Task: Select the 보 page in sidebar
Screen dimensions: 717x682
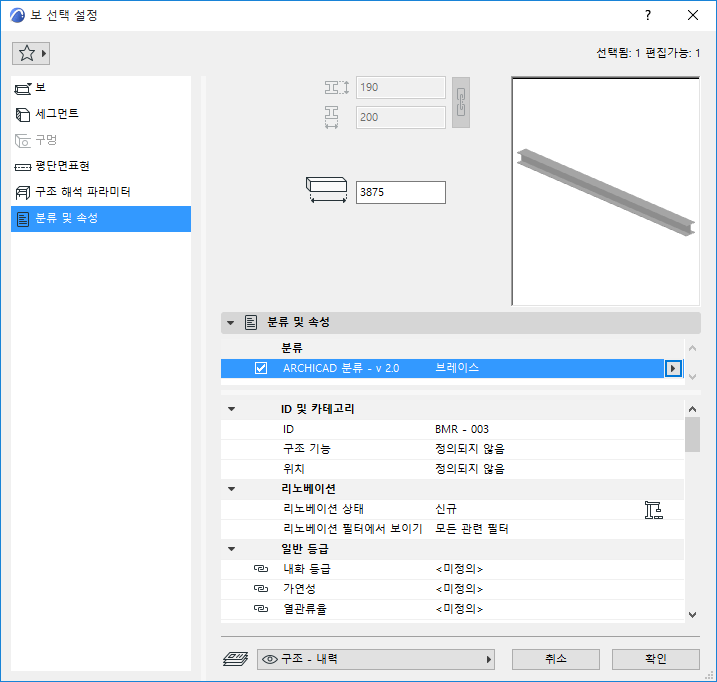Action: coord(101,88)
